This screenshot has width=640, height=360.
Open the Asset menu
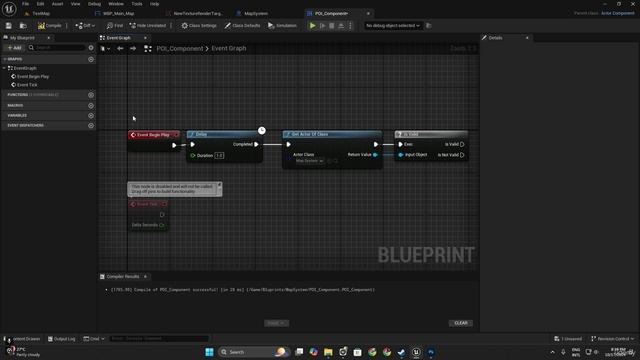57,4
